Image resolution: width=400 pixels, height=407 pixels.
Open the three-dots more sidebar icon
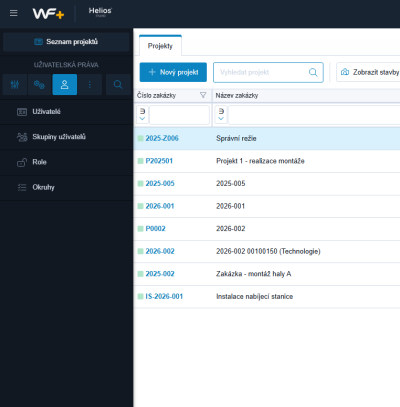[90, 85]
